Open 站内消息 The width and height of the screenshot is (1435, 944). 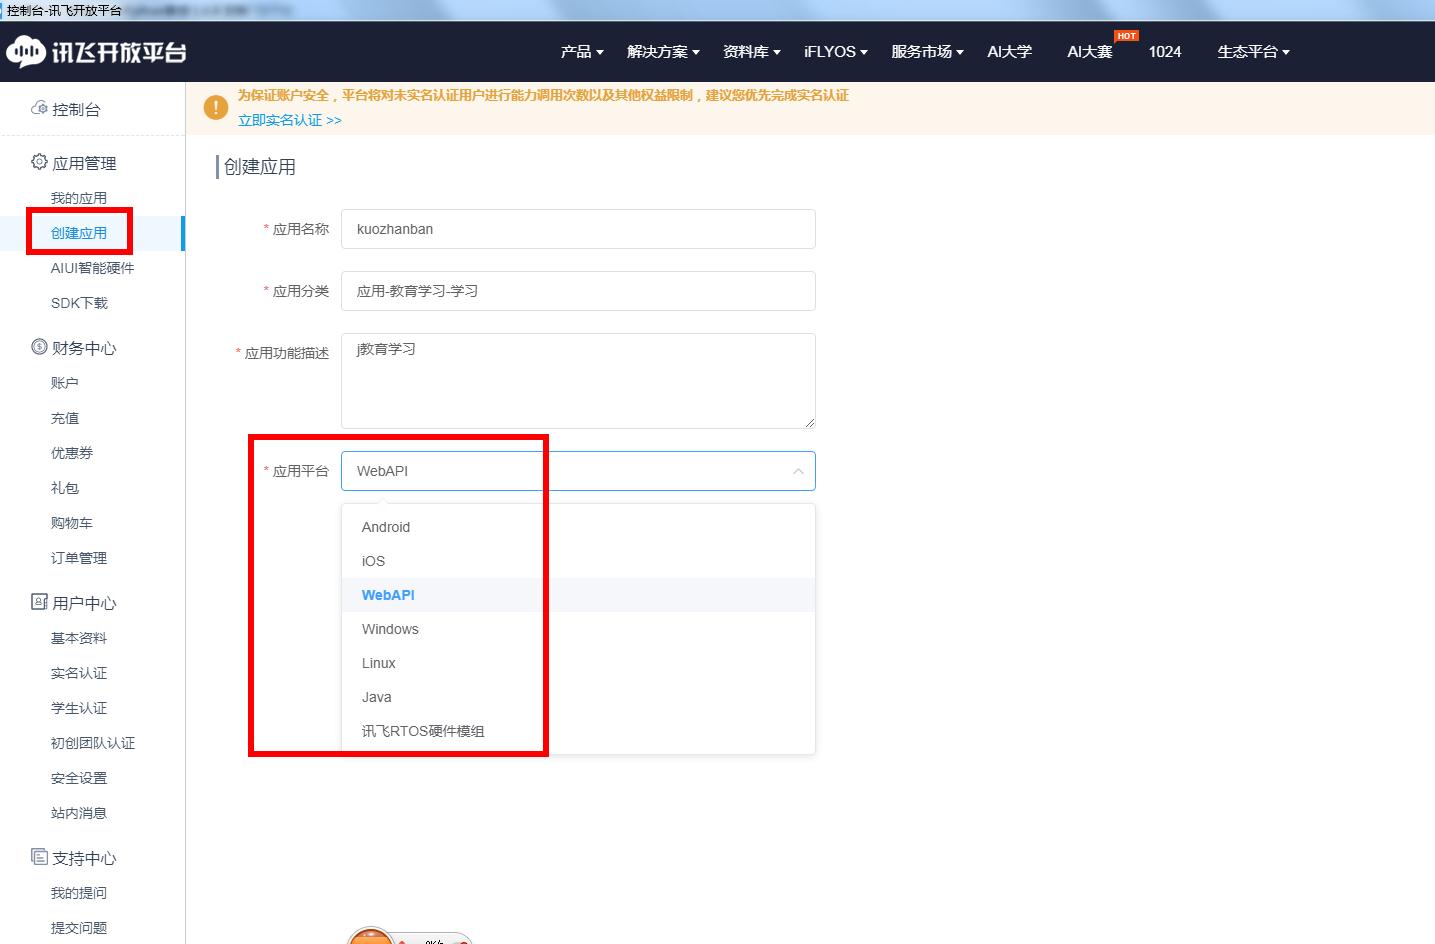point(79,813)
